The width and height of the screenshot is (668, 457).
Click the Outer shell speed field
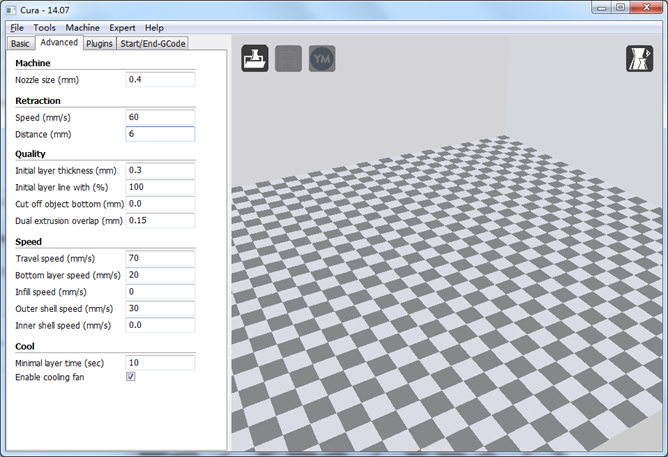pyautogui.click(x=160, y=308)
